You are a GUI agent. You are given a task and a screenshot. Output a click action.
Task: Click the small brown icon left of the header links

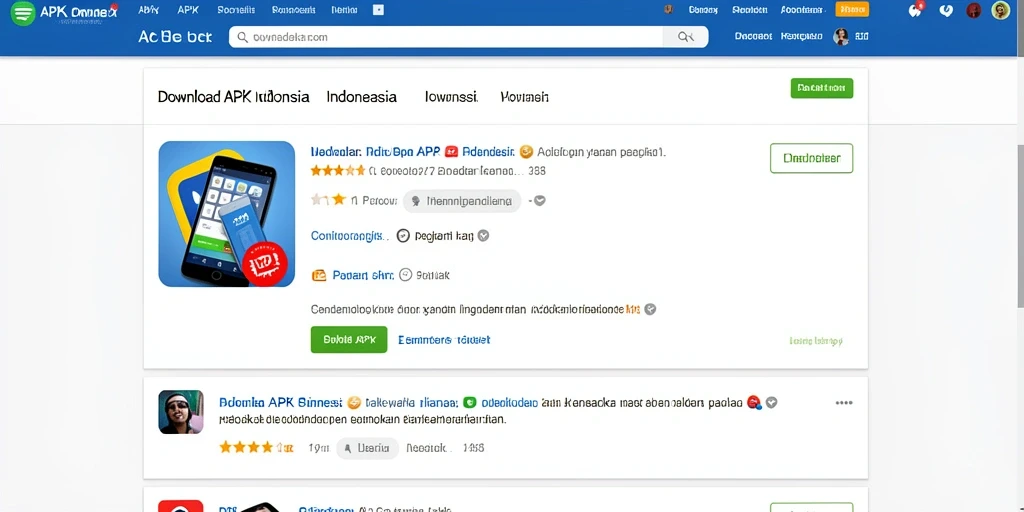(x=668, y=10)
